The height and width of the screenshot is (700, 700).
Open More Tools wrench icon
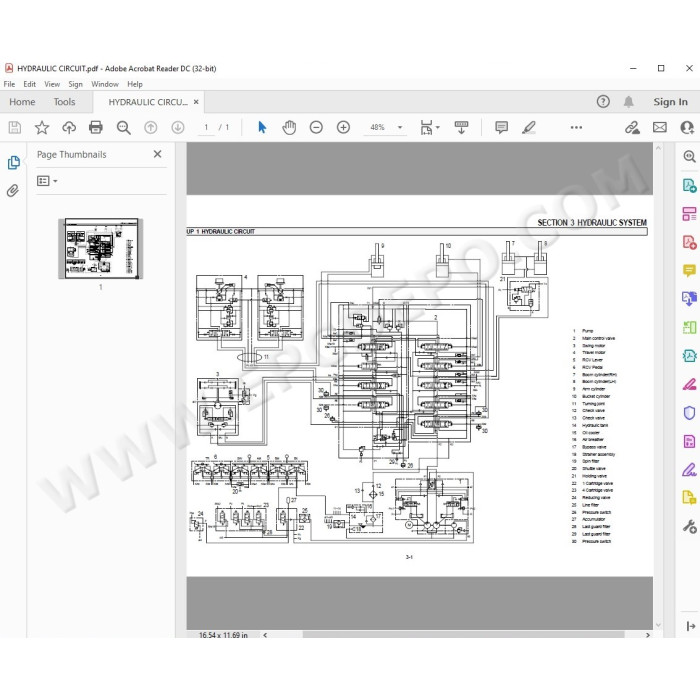click(x=689, y=527)
